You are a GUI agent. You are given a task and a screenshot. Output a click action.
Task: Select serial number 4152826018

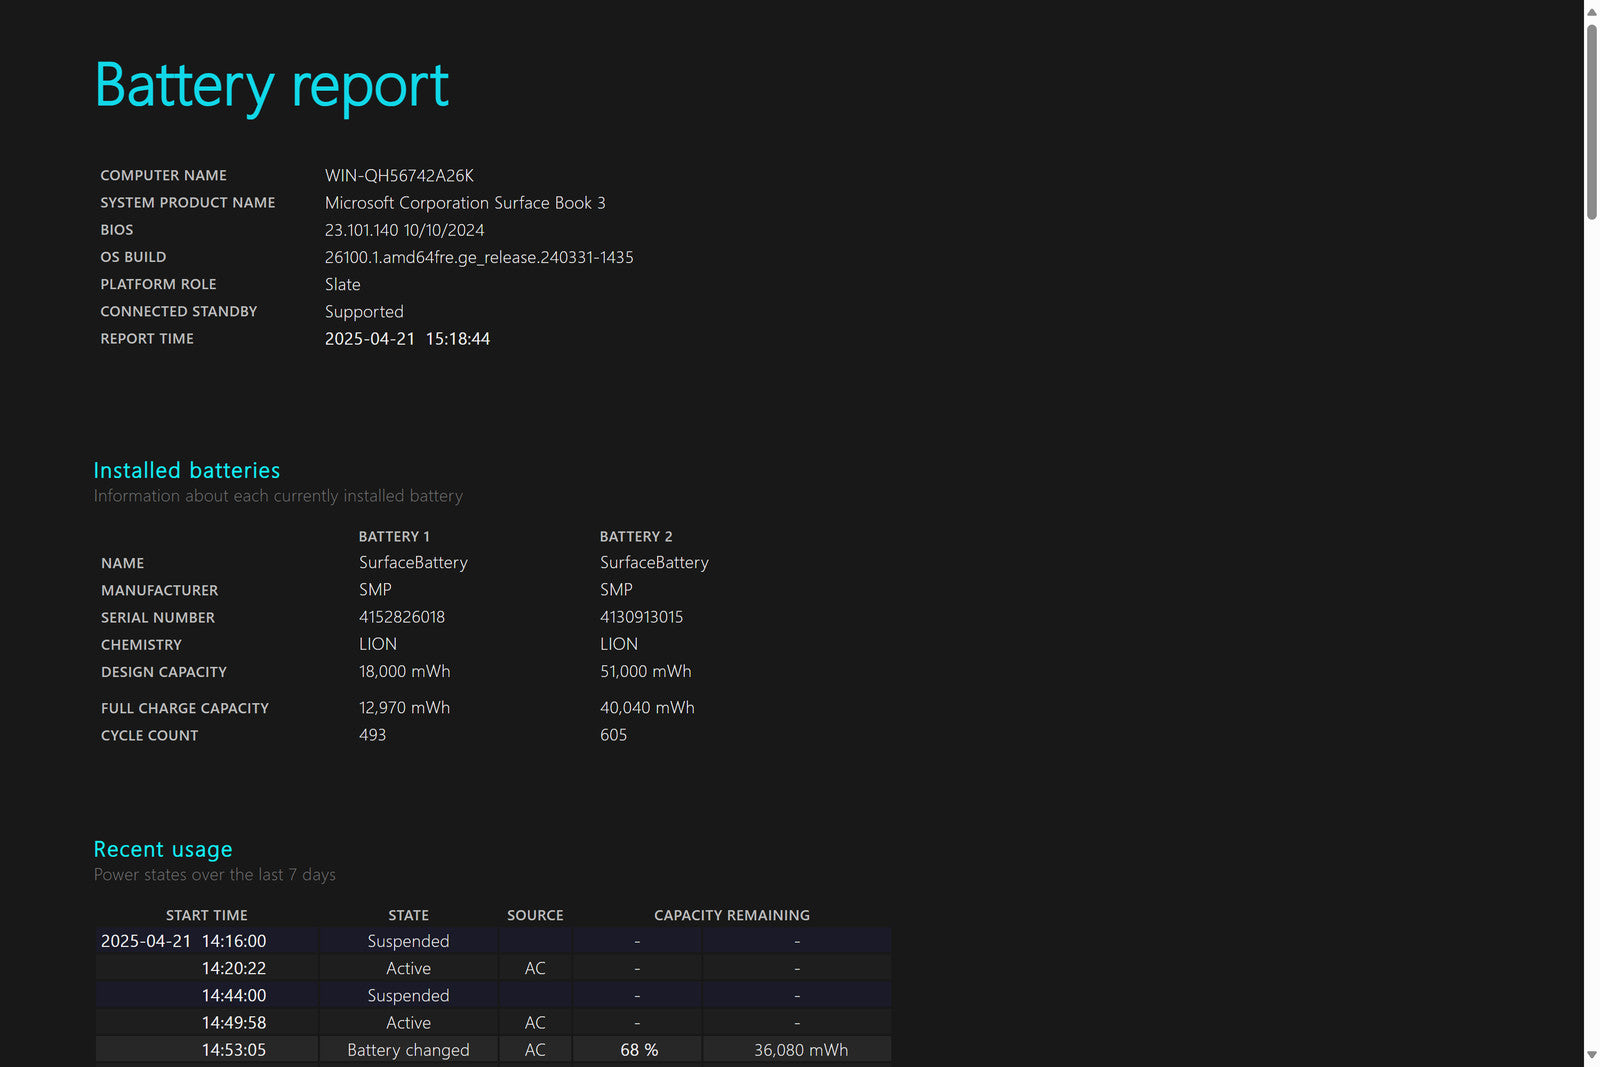402,617
